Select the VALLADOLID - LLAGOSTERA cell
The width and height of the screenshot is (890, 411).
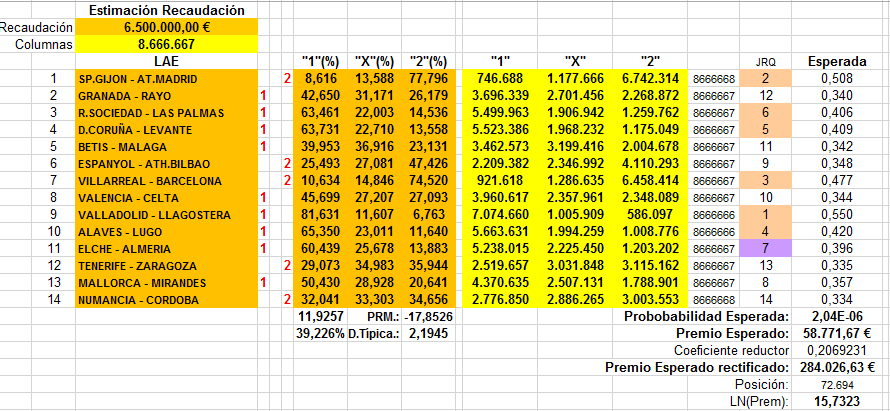pos(166,215)
